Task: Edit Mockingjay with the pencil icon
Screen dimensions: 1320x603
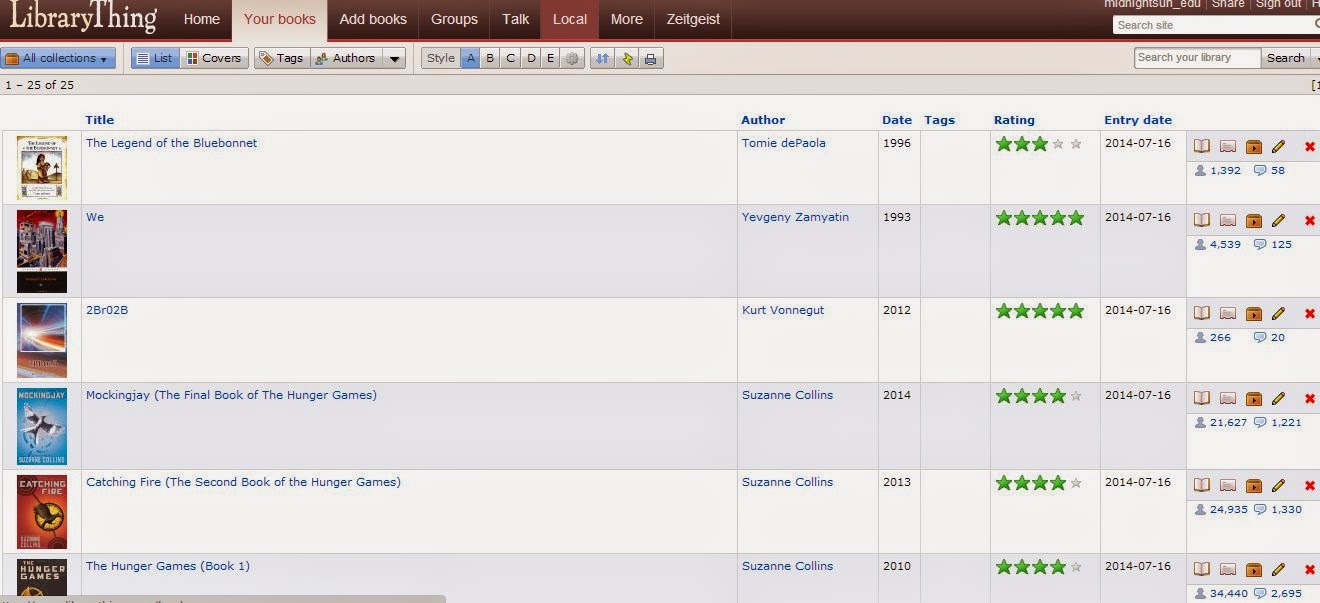Action: 1278,398
